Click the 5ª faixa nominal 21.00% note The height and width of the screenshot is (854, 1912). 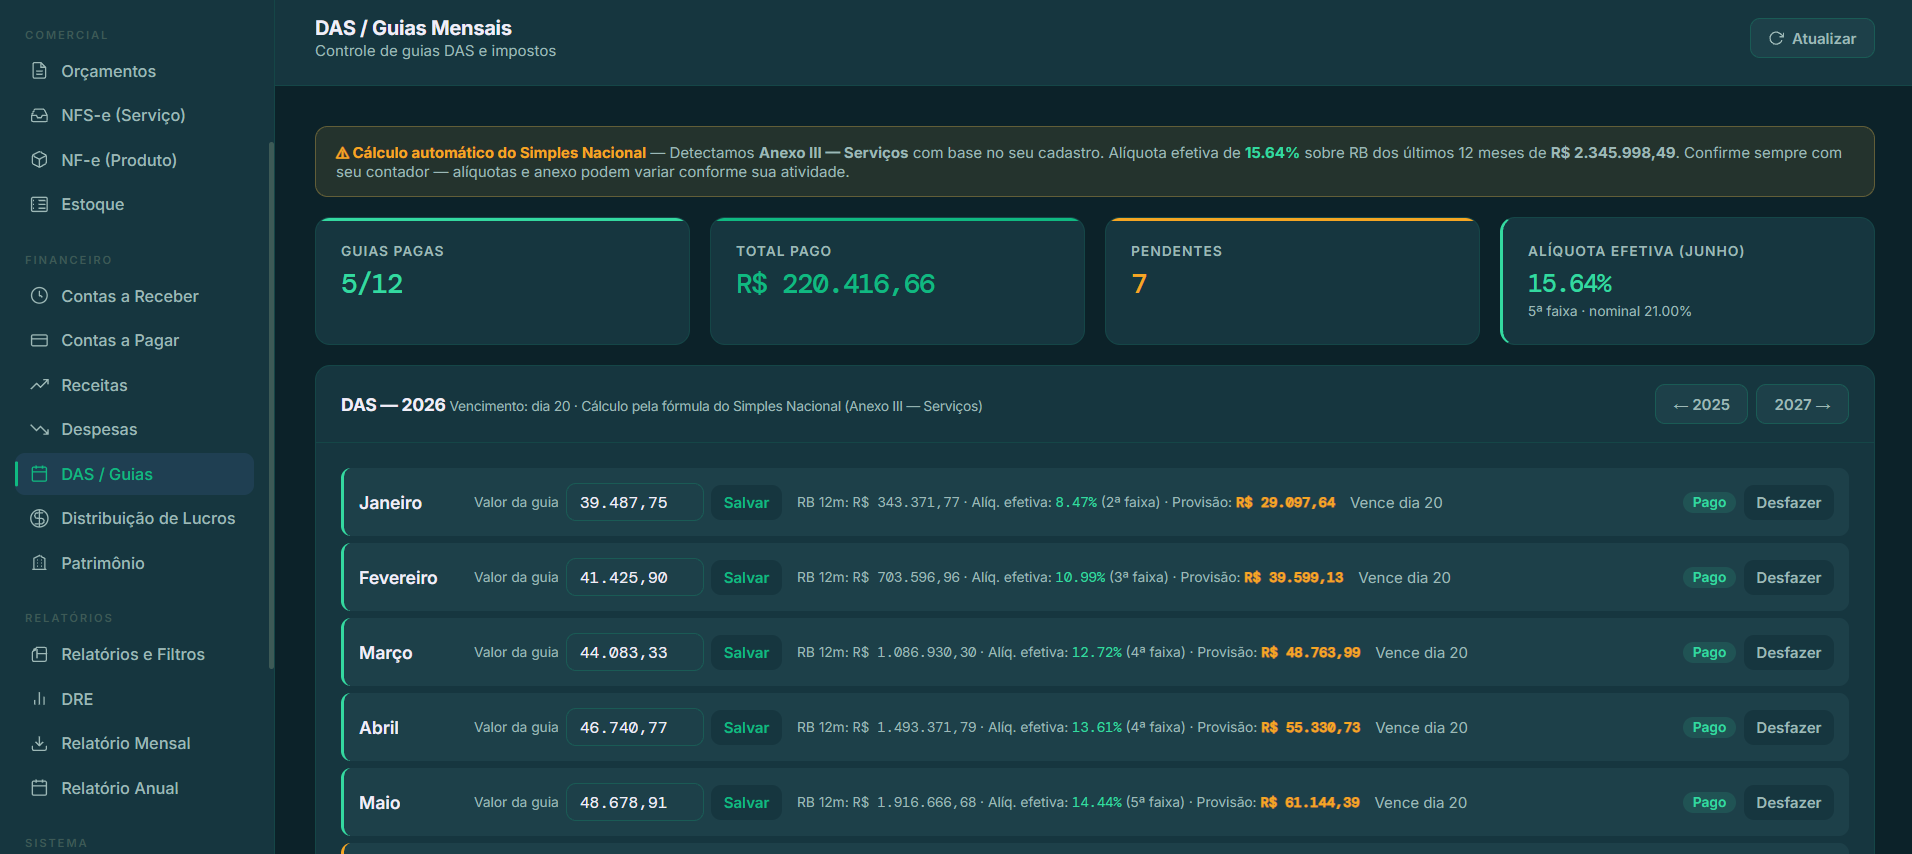tap(1610, 311)
